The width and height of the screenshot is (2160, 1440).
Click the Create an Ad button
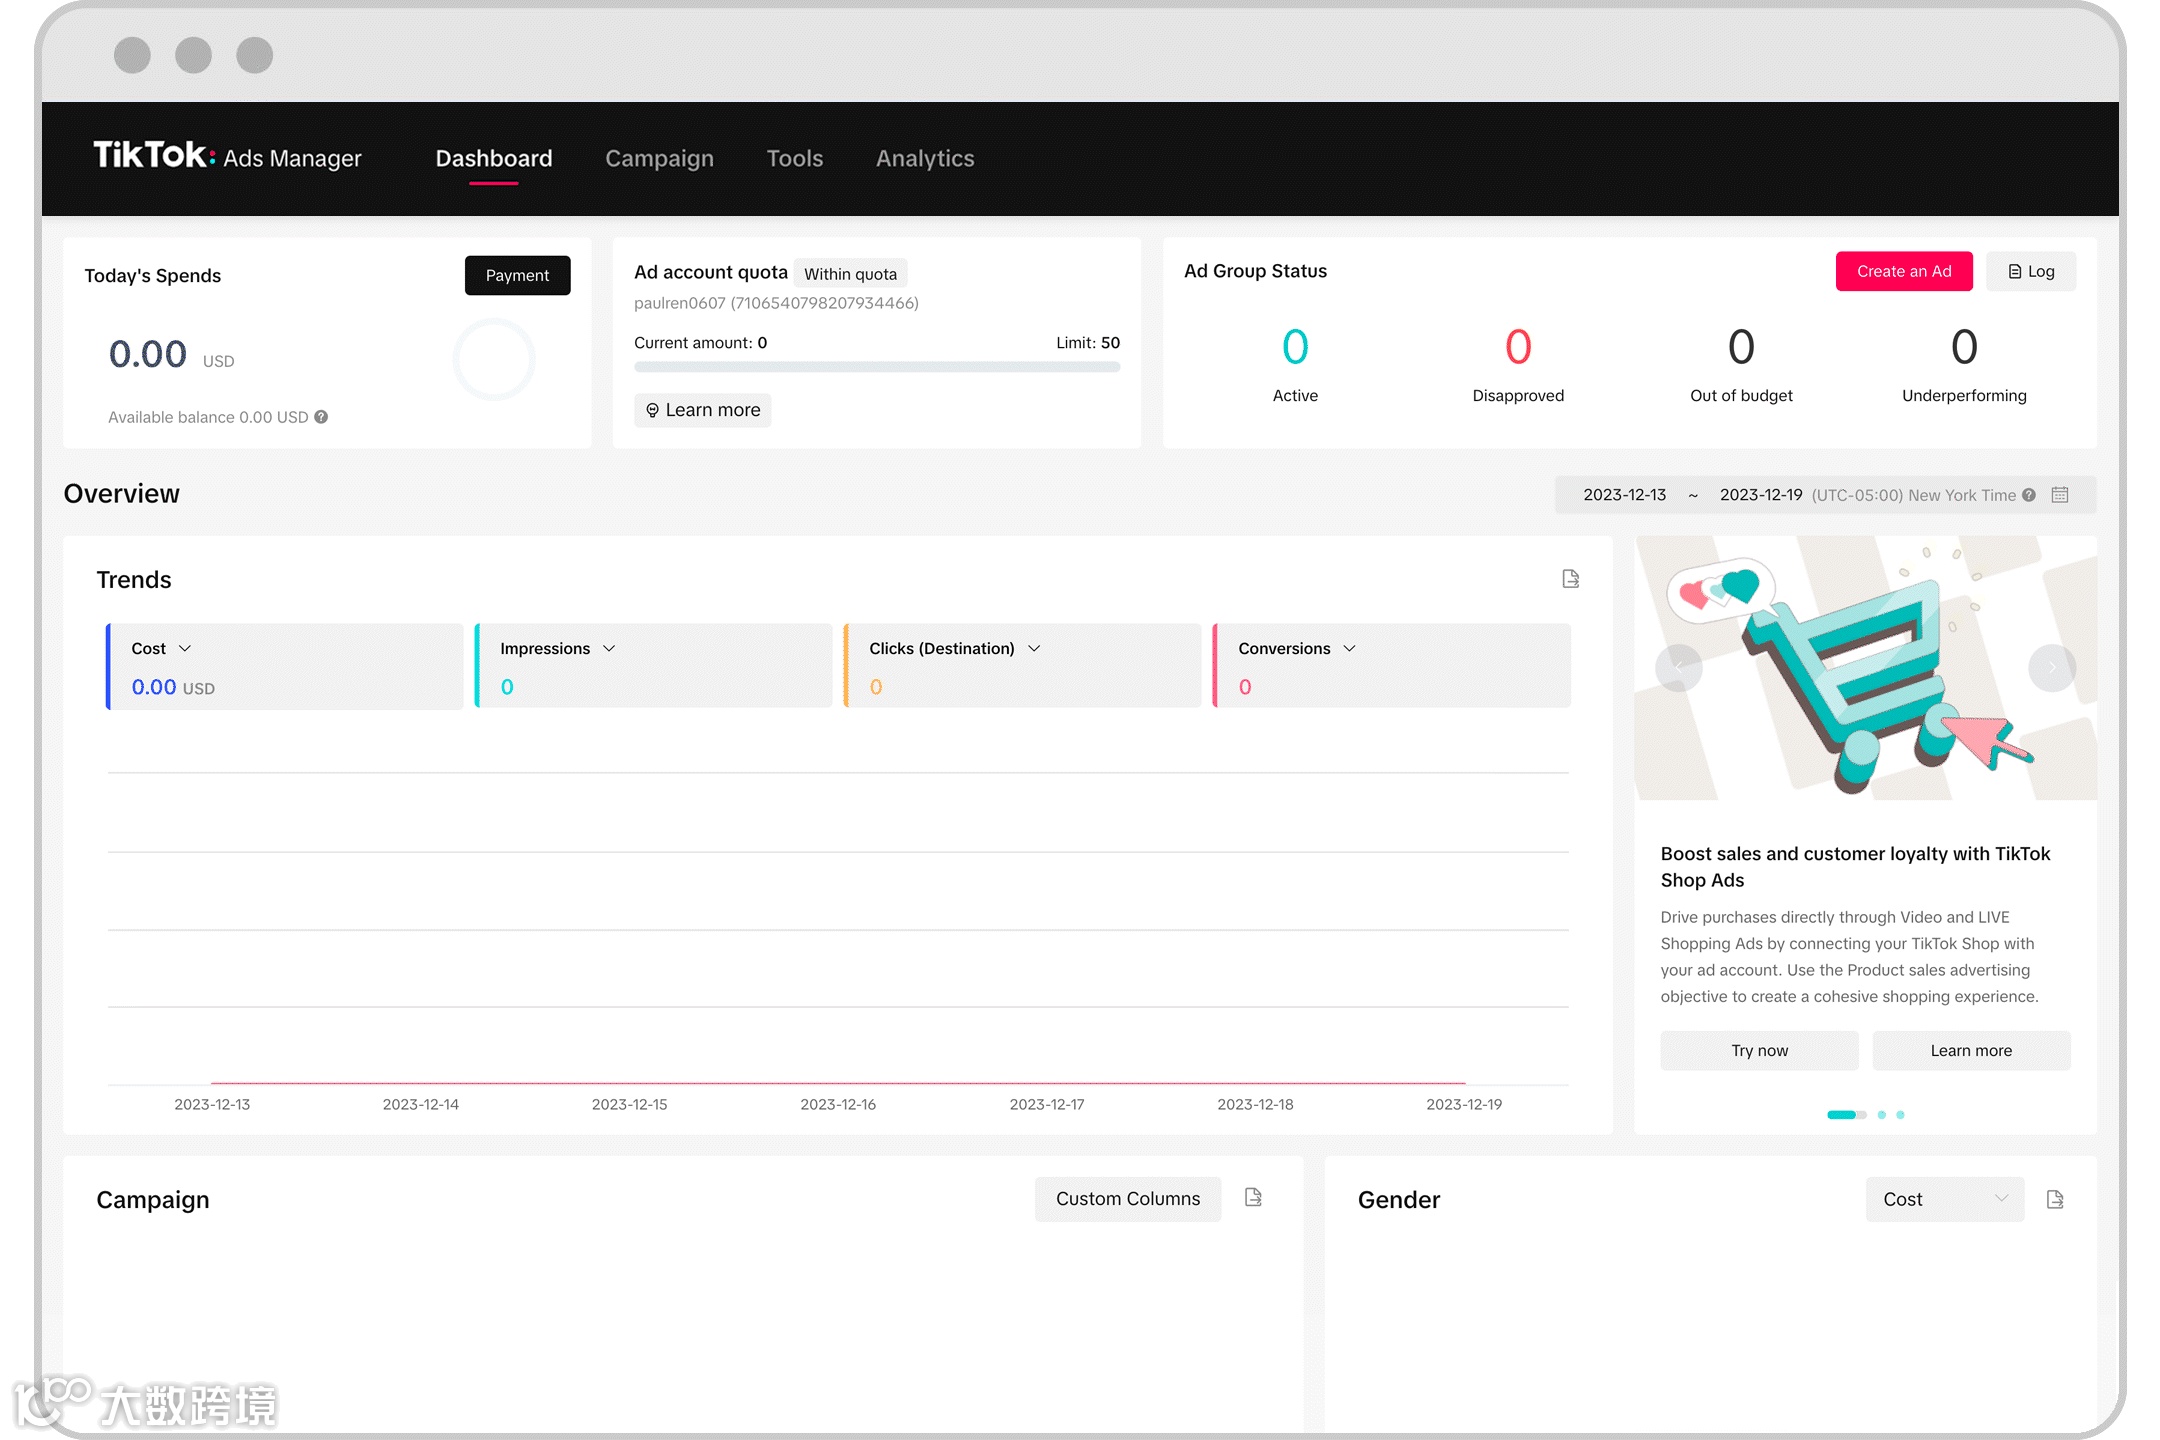click(1903, 271)
